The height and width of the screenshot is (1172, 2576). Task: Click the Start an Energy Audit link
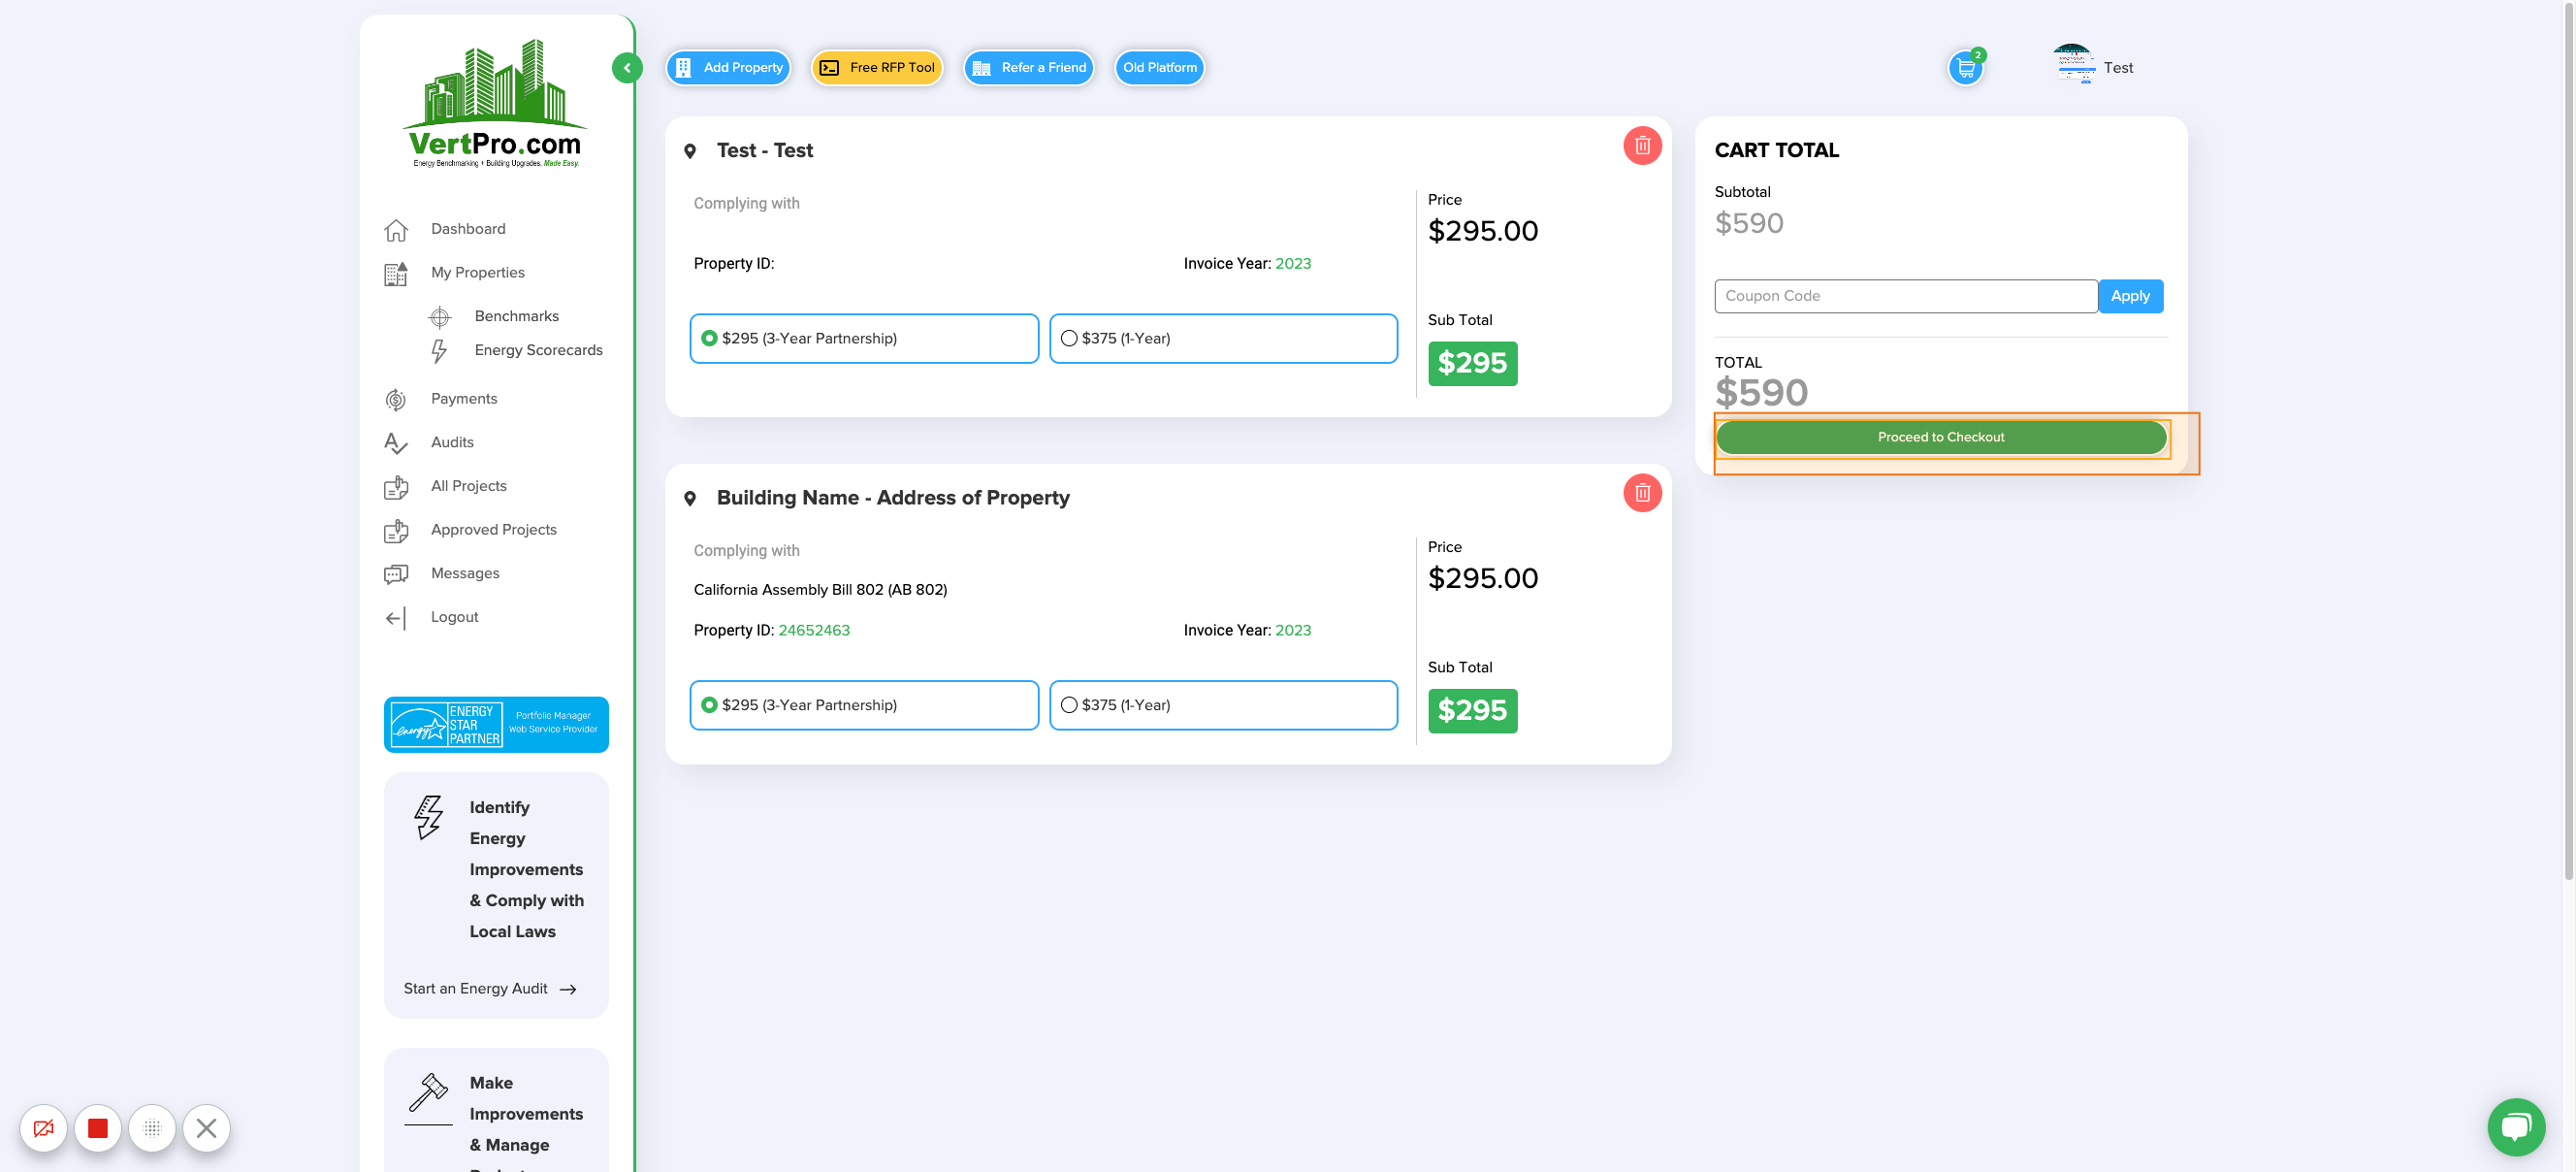[x=490, y=989]
